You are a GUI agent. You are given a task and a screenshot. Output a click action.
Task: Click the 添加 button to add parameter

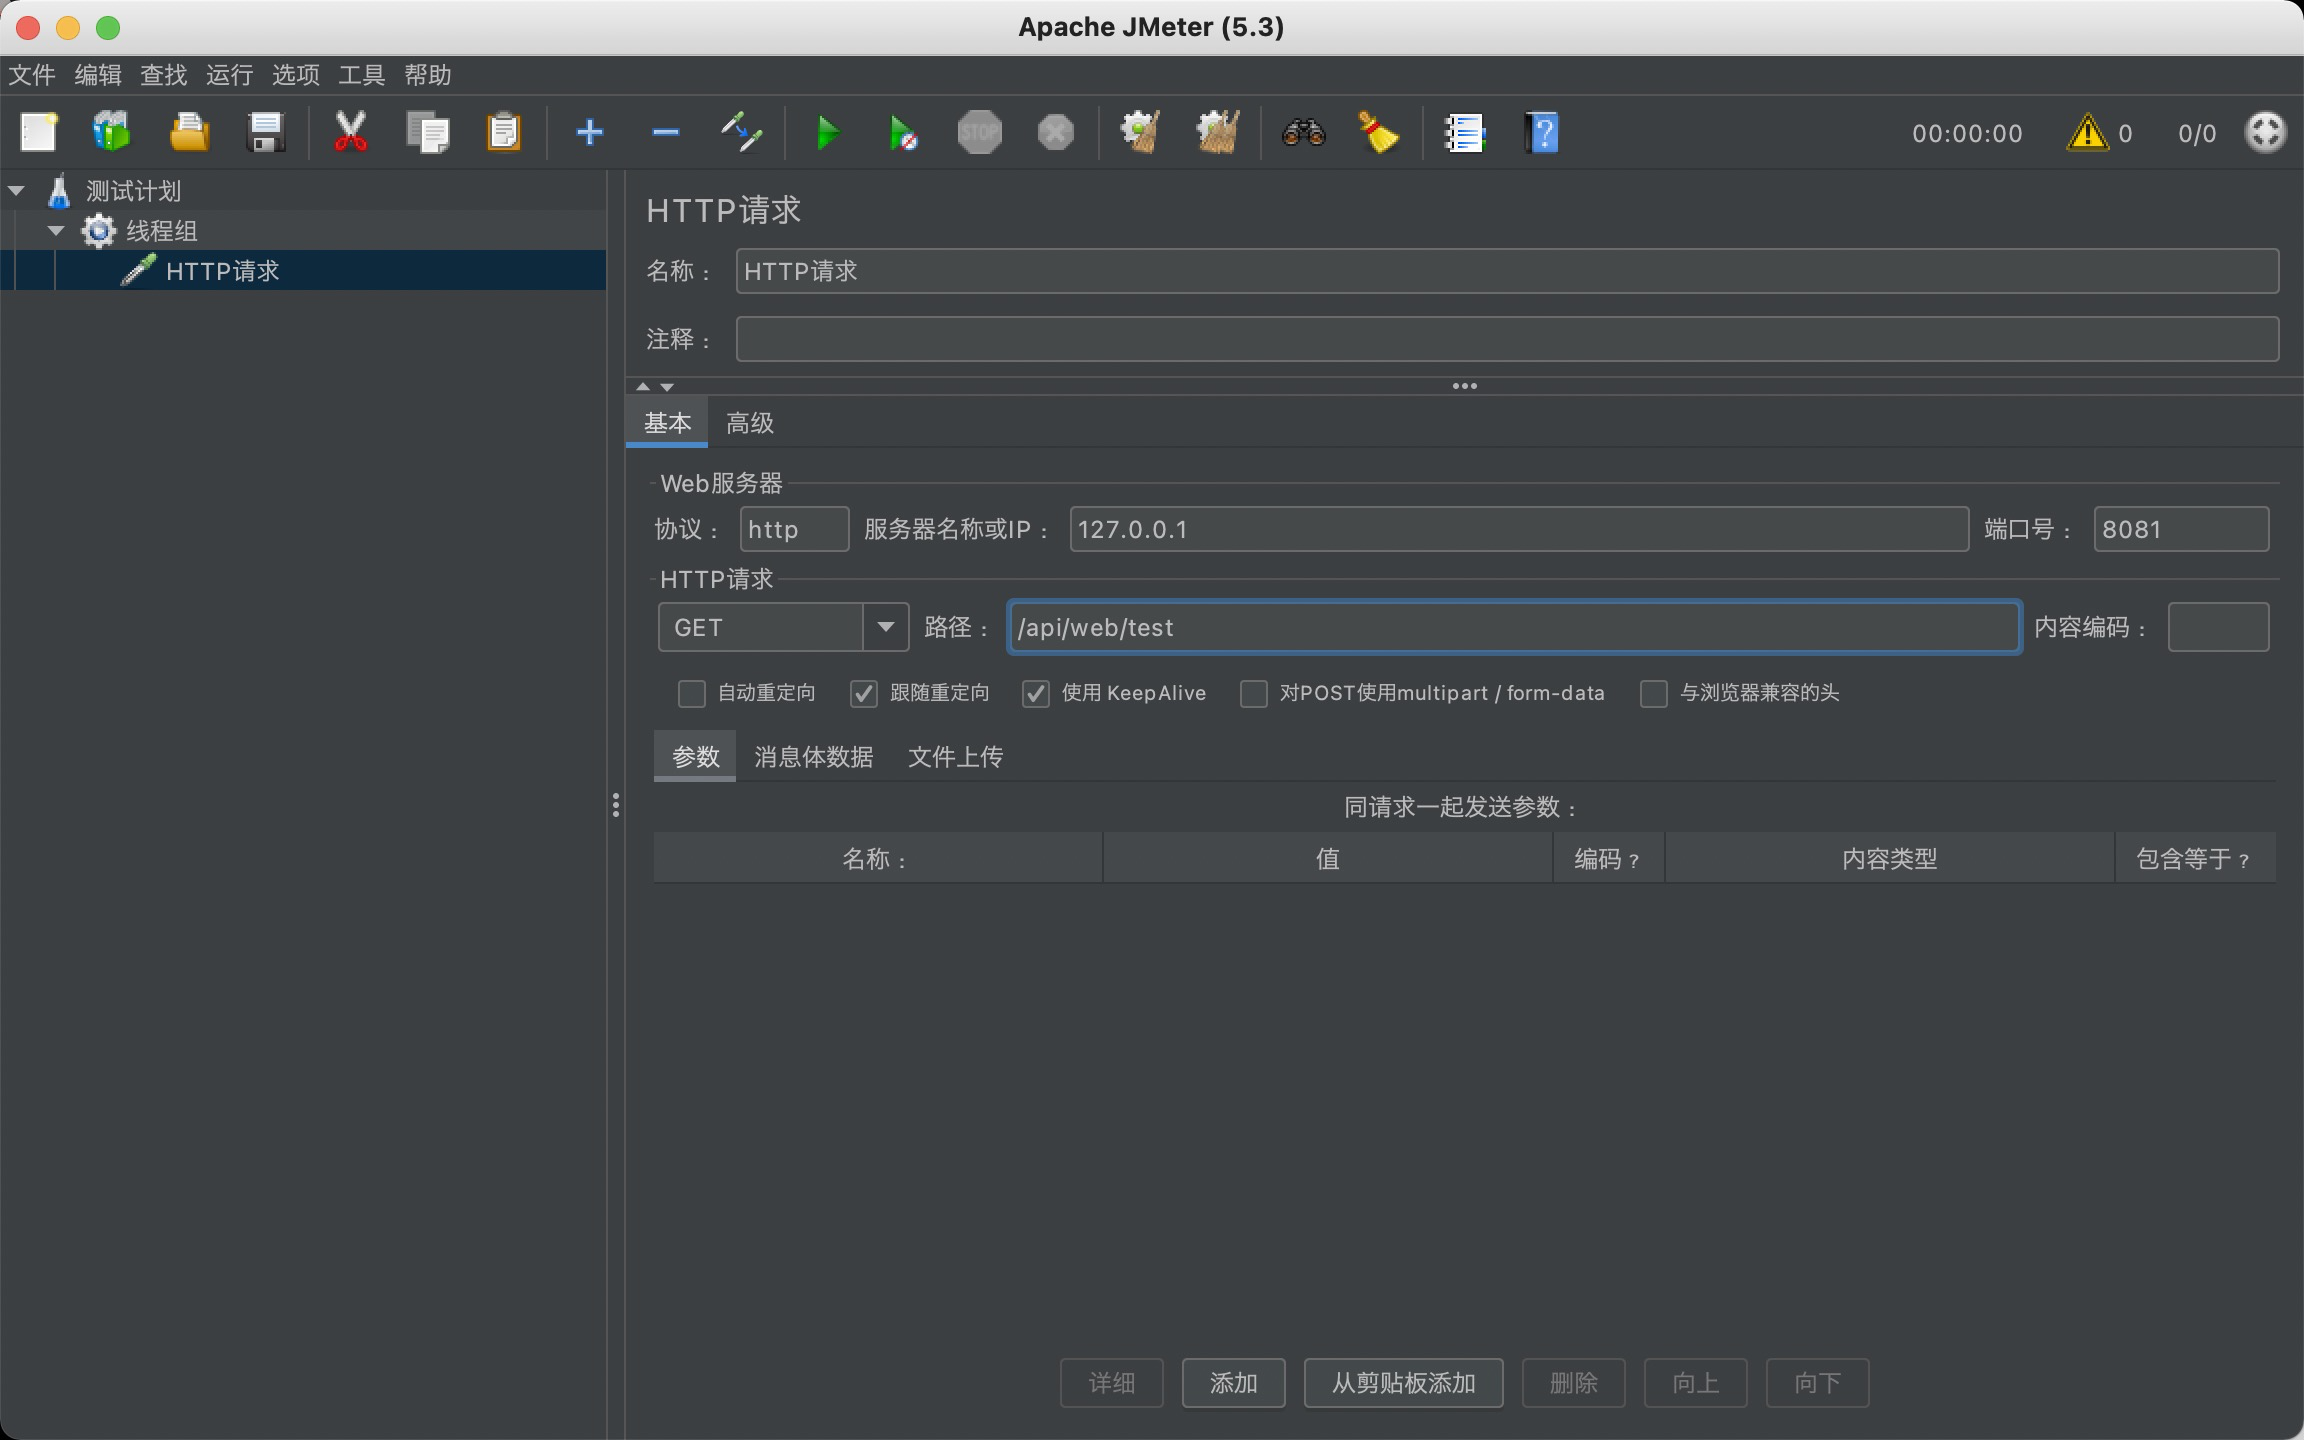(1233, 1383)
